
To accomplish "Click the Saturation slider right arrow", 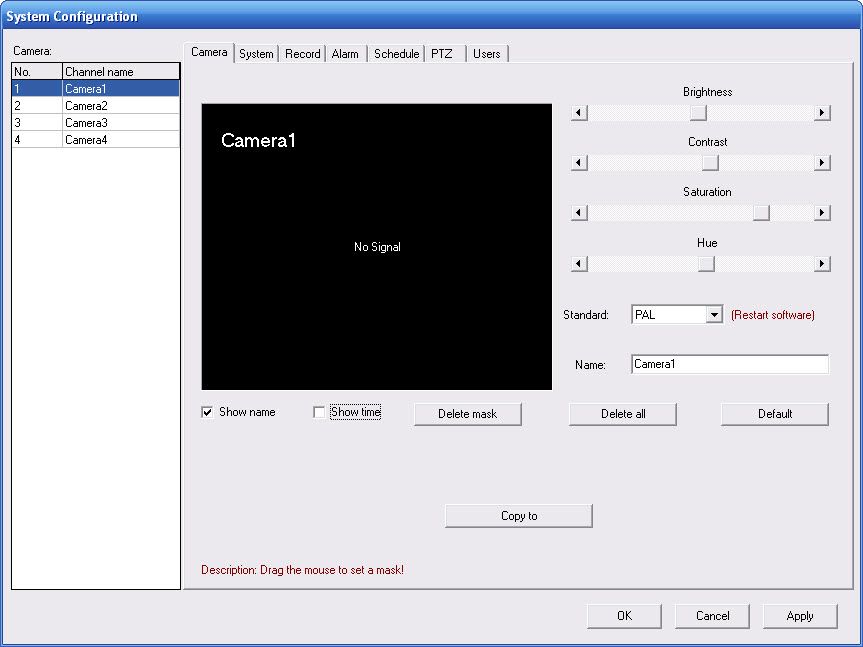I will 822,213.
